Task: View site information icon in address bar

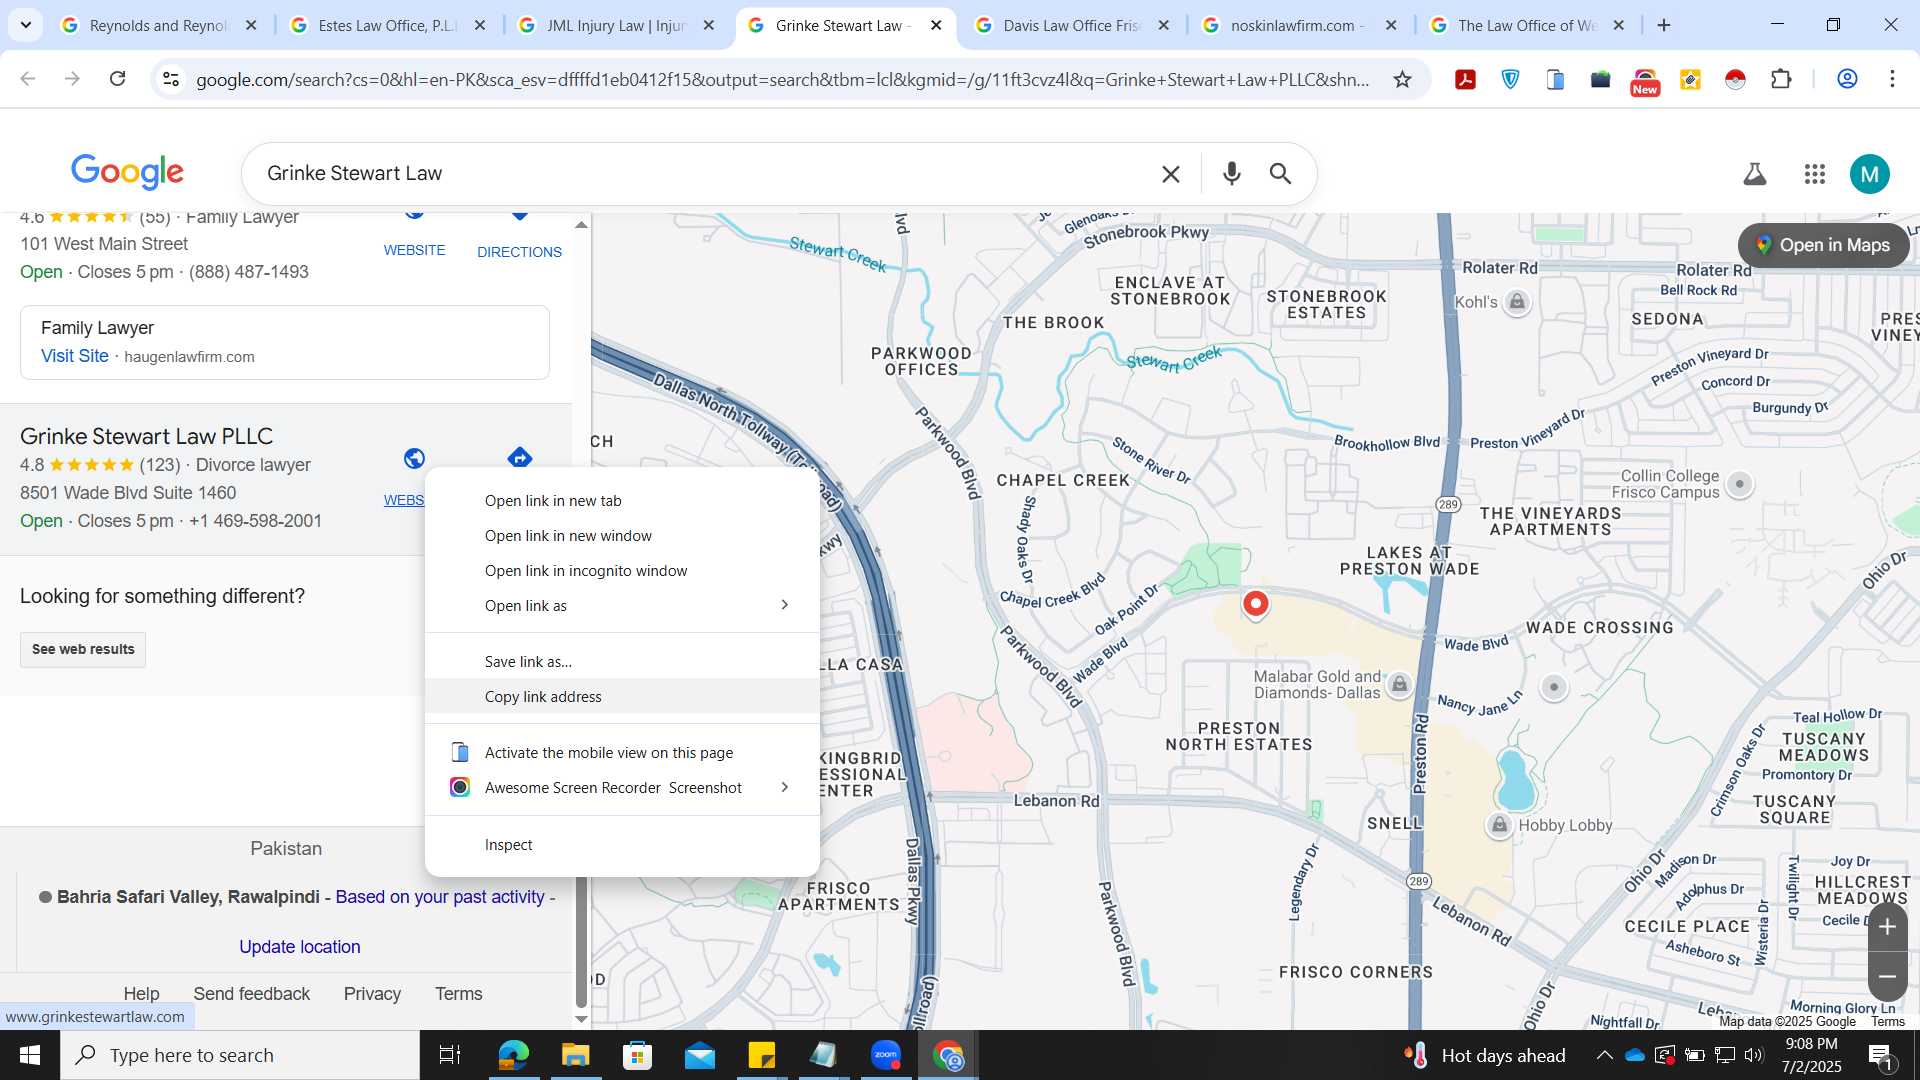Action: pos(170,79)
